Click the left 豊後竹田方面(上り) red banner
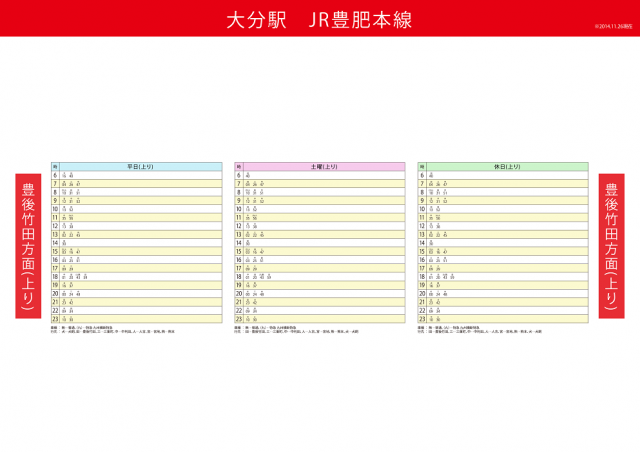 [x=28, y=246]
